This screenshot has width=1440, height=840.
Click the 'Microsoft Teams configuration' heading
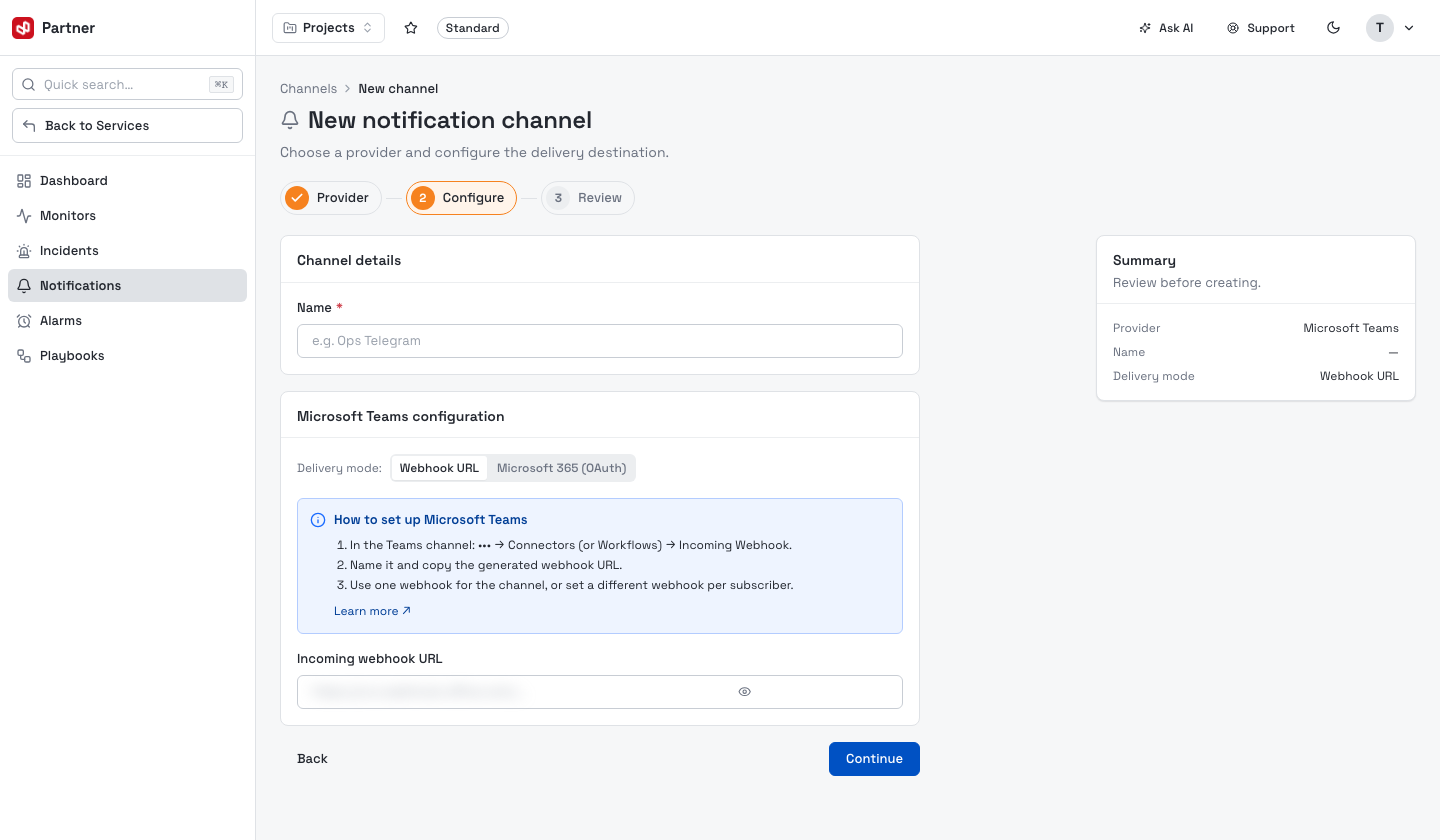coord(401,416)
